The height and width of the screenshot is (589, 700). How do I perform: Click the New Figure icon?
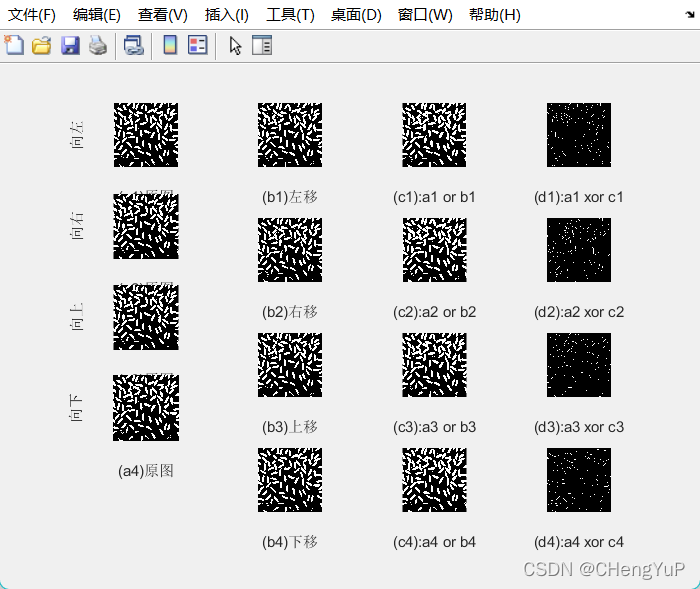(x=14, y=45)
